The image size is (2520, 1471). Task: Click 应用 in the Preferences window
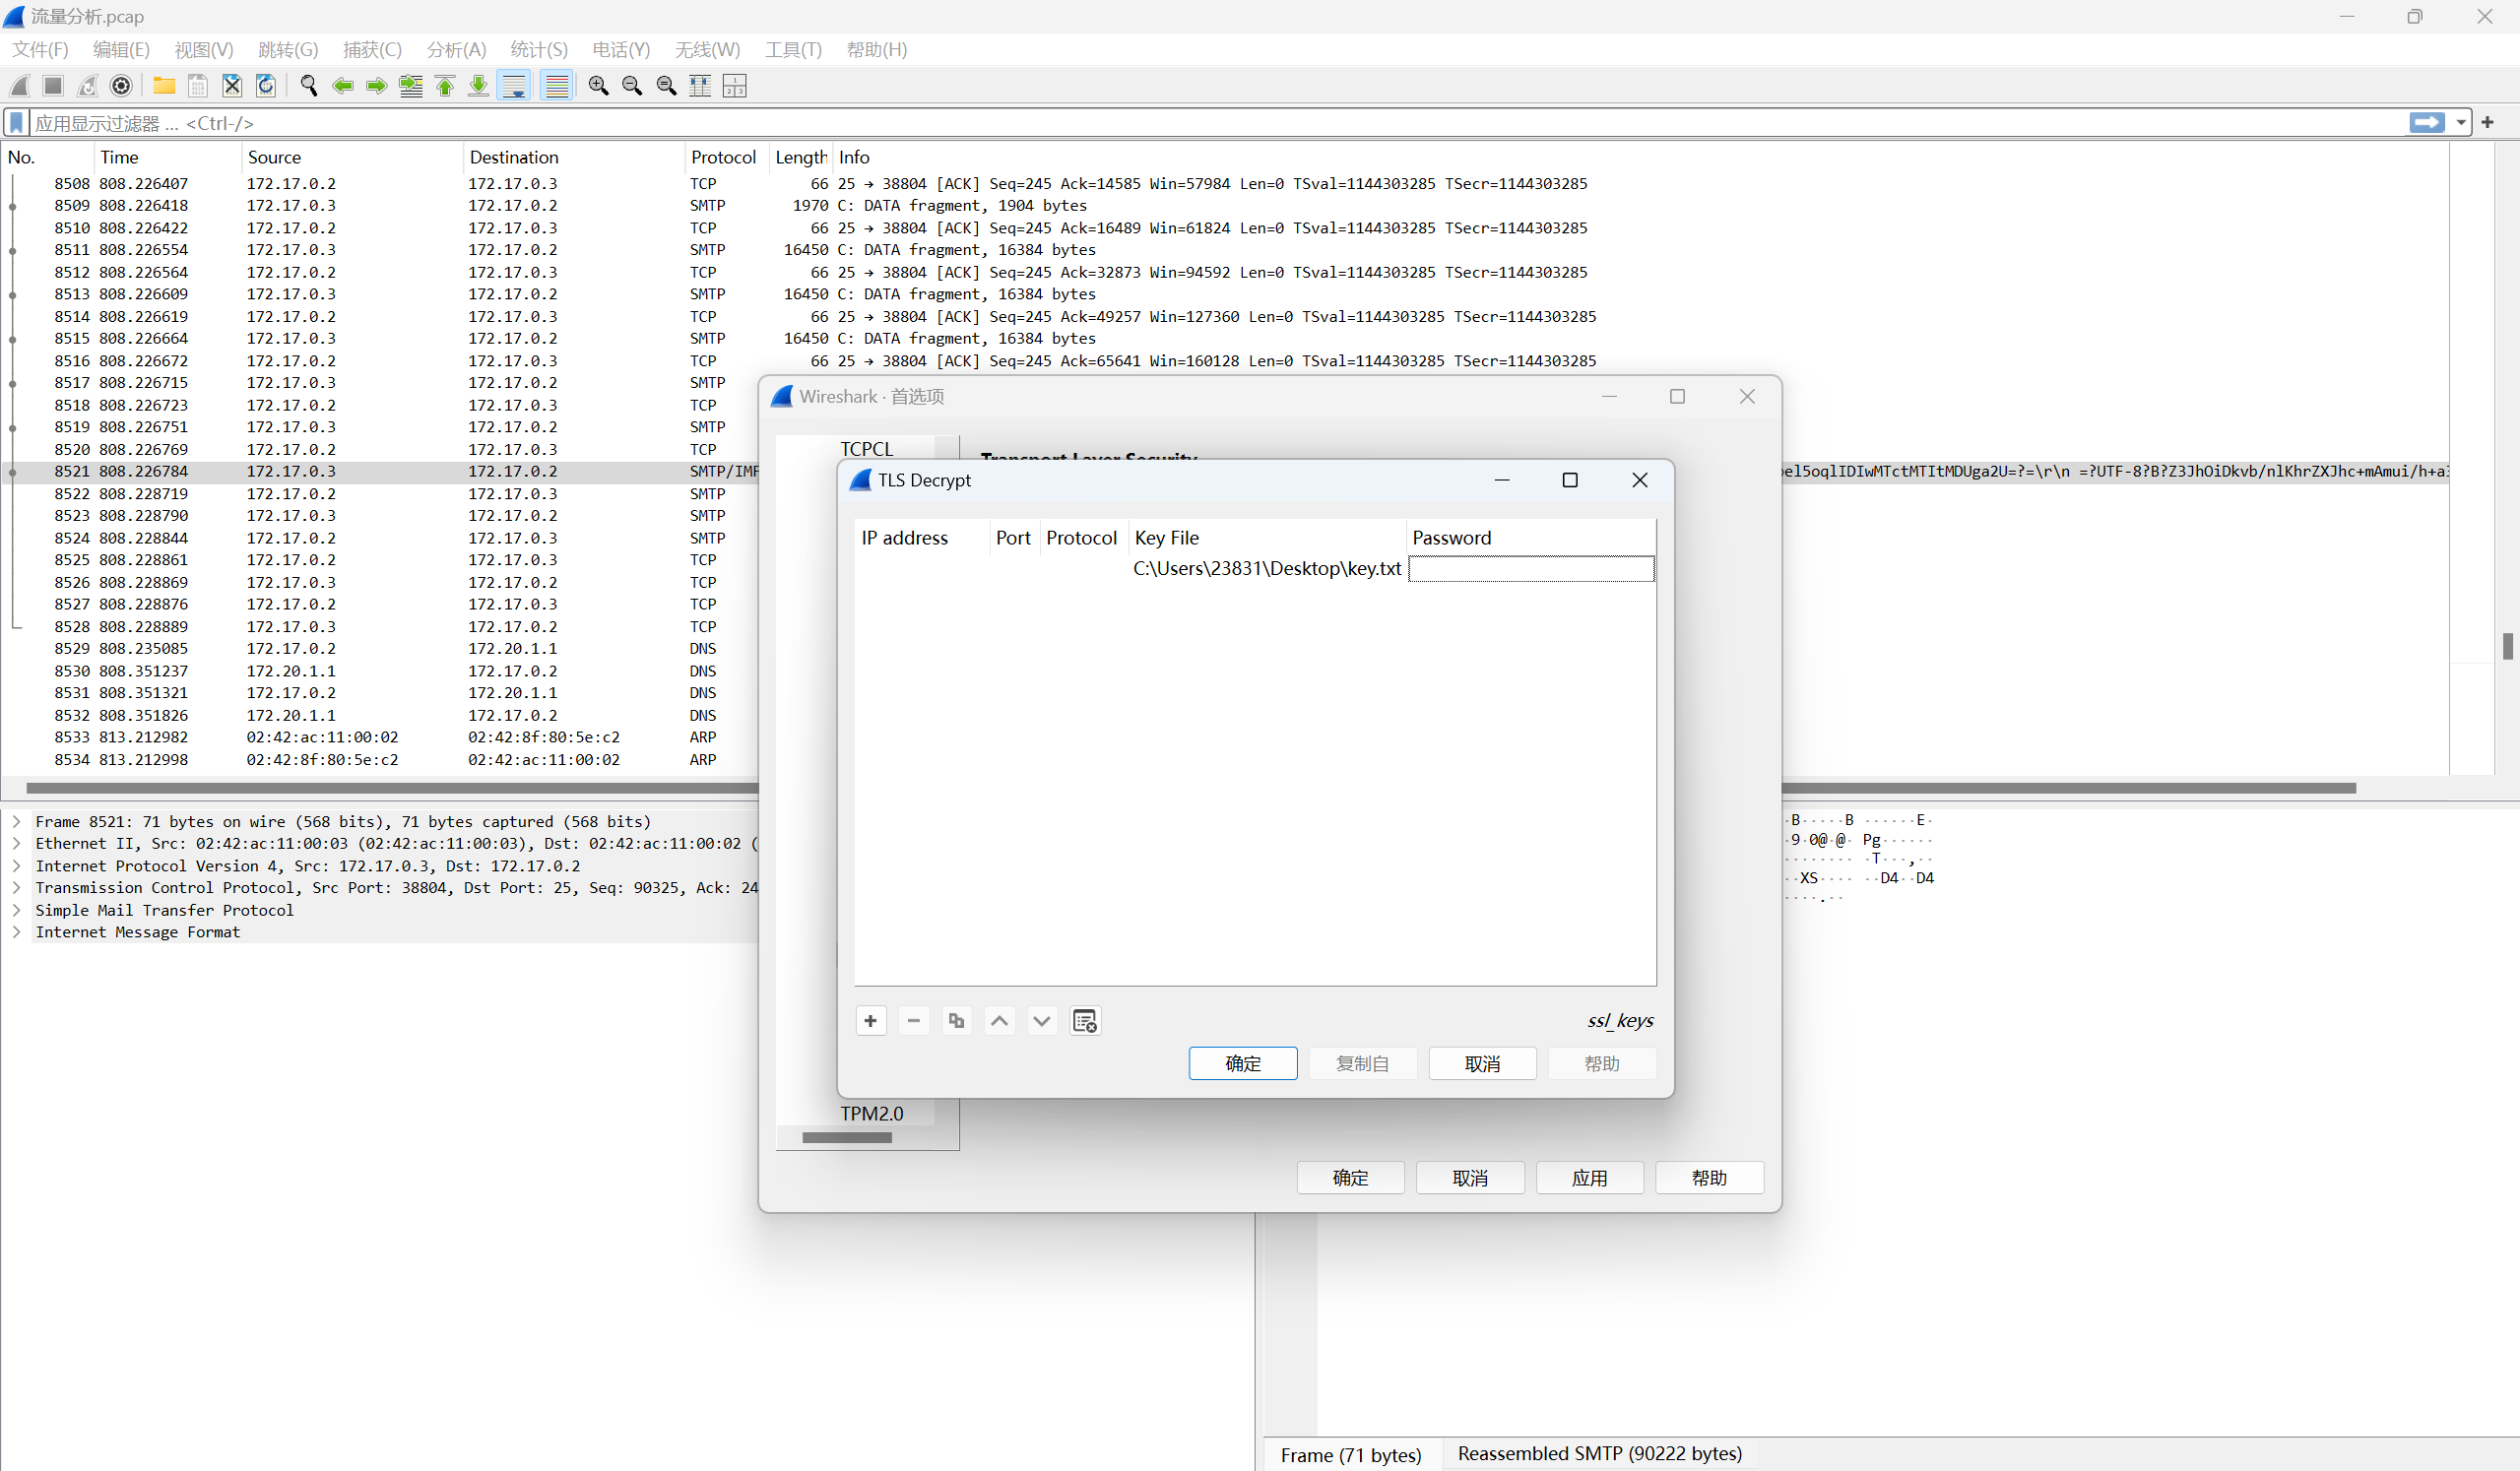[1590, 1178]
